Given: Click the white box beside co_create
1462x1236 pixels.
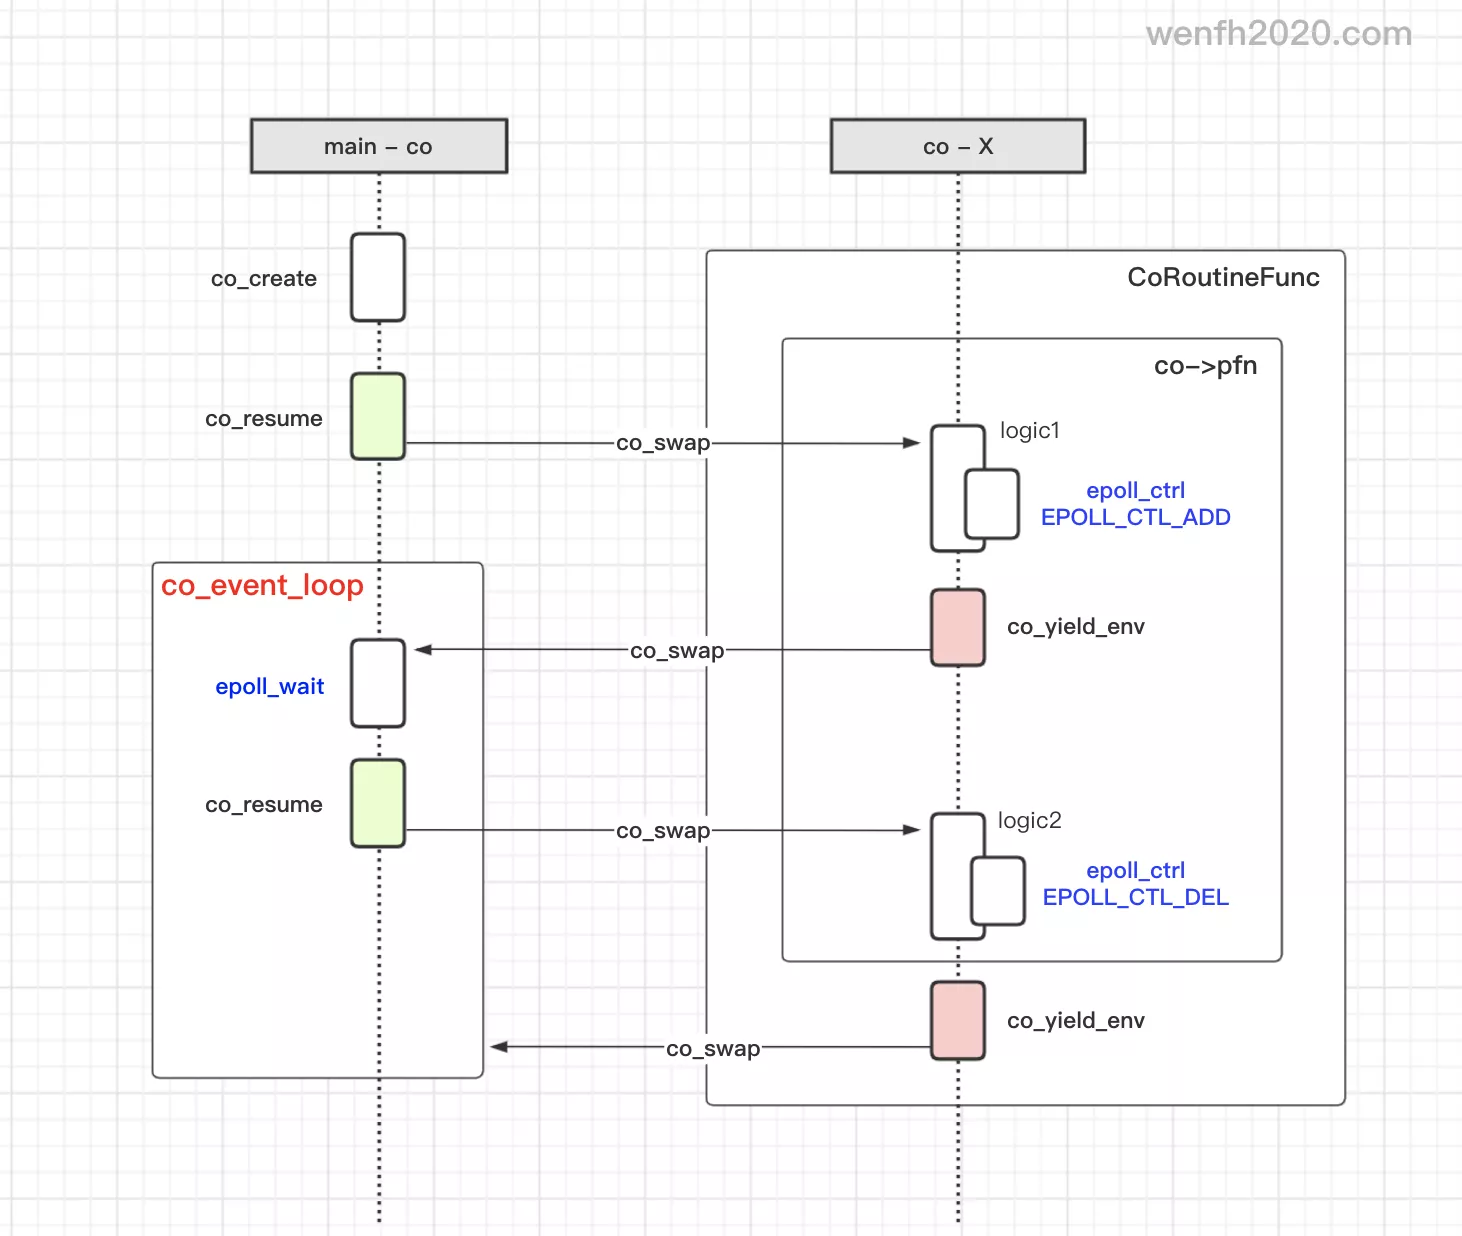Looking at the screenshot, I should pos(378,277).
